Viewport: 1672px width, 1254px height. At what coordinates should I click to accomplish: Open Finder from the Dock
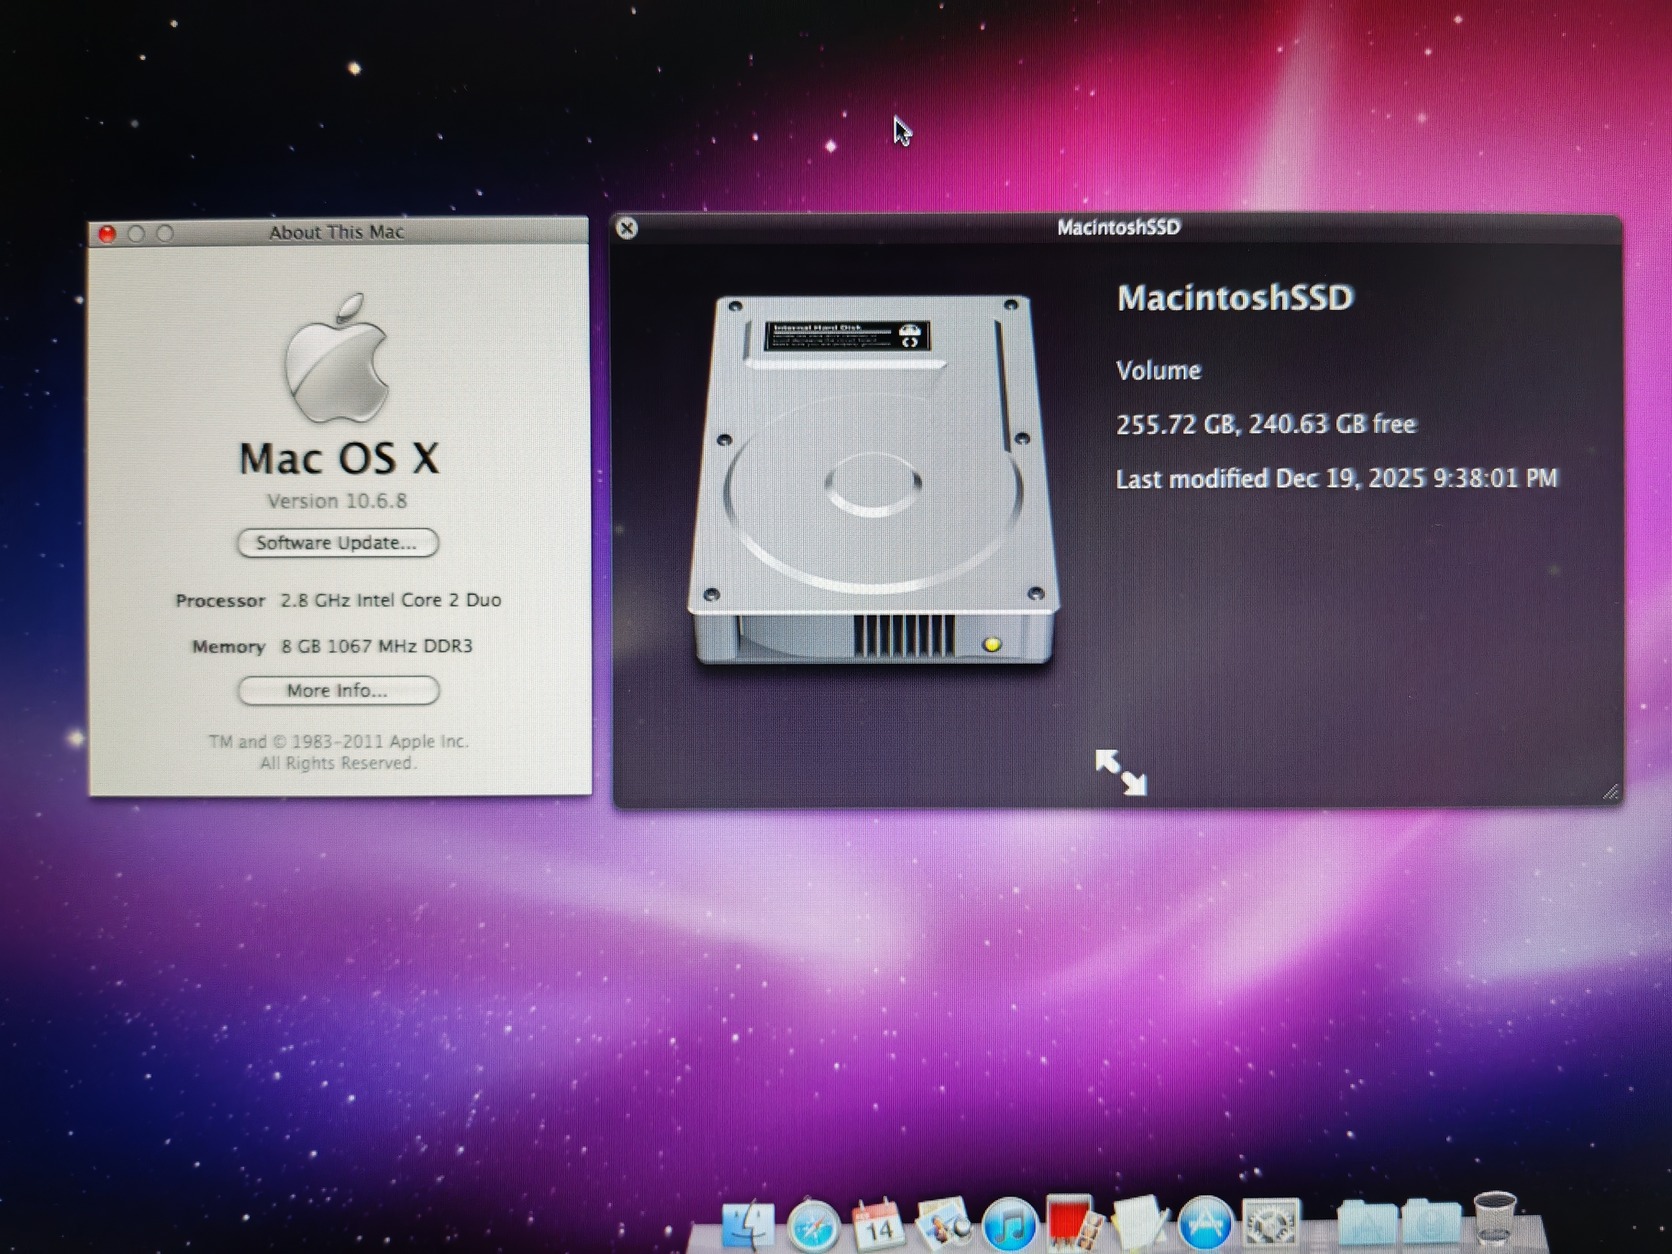pos(747,1224)
